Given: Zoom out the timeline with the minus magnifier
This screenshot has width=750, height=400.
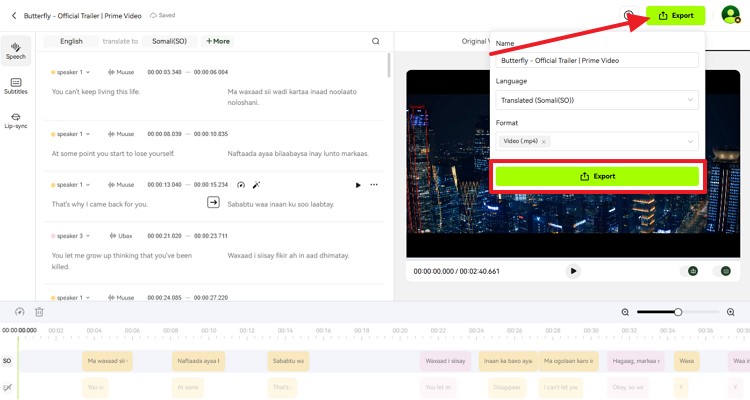Looking at the screenshot, I should pos(625,312).
